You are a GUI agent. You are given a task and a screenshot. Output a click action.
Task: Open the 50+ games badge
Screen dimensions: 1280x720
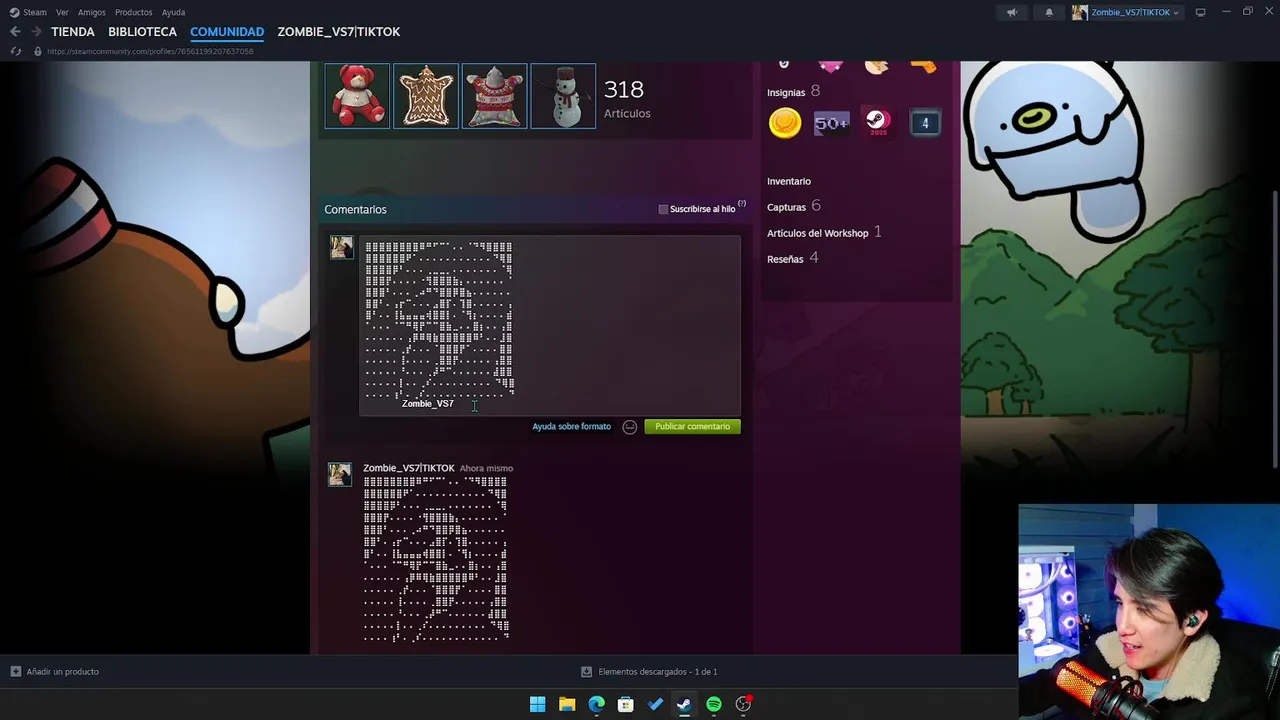(x=831, y=123)
